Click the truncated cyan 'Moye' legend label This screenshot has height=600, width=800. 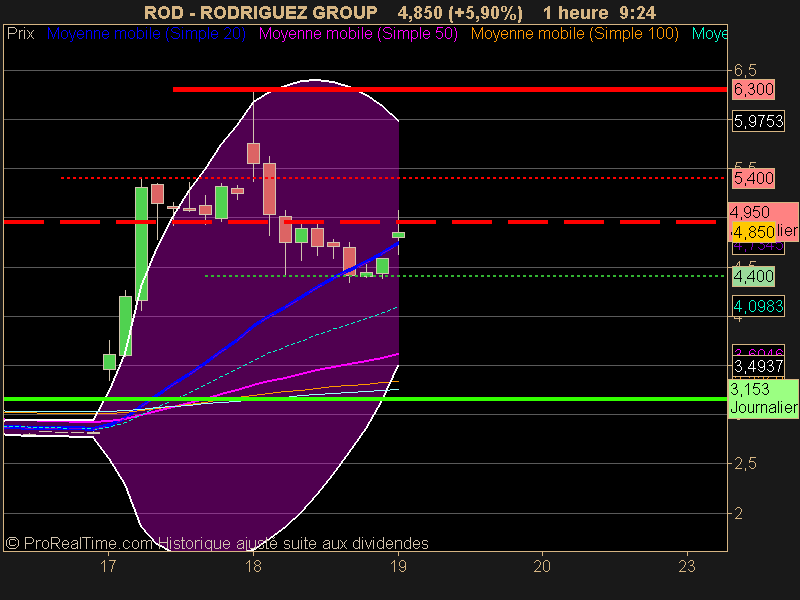point(709,34)
